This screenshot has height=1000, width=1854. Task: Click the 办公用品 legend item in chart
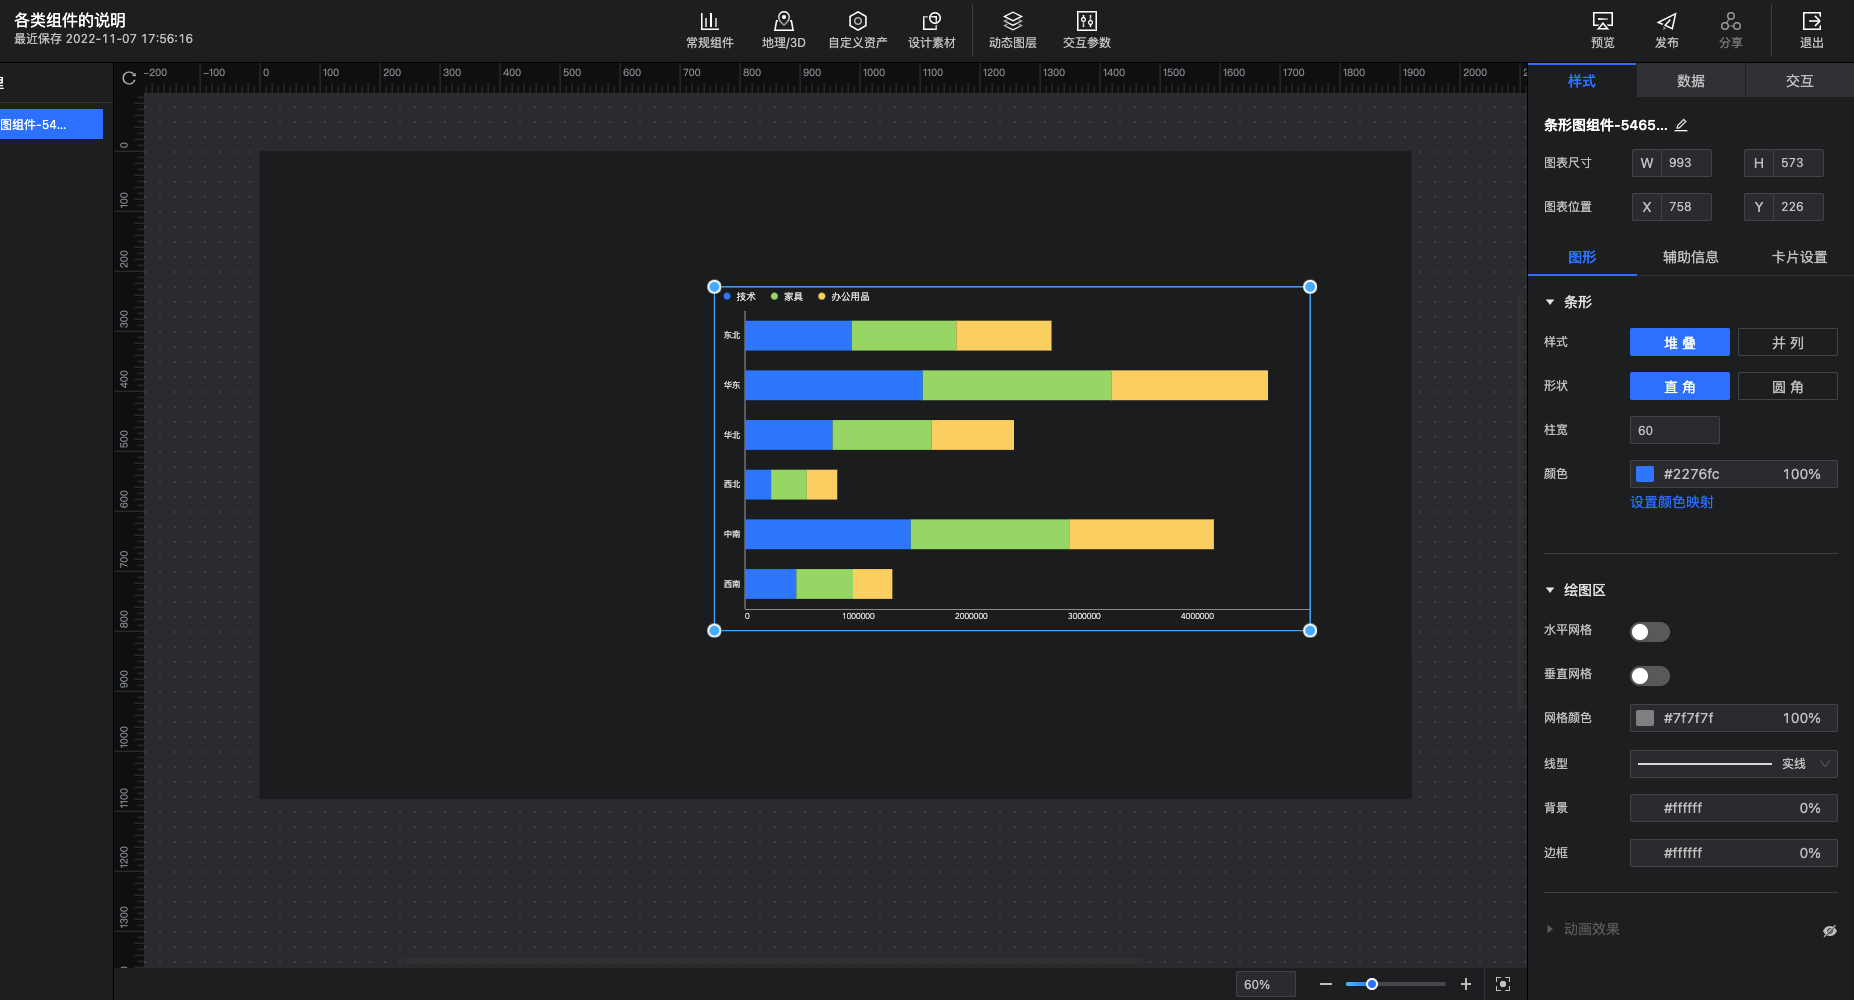click(844, 296)
